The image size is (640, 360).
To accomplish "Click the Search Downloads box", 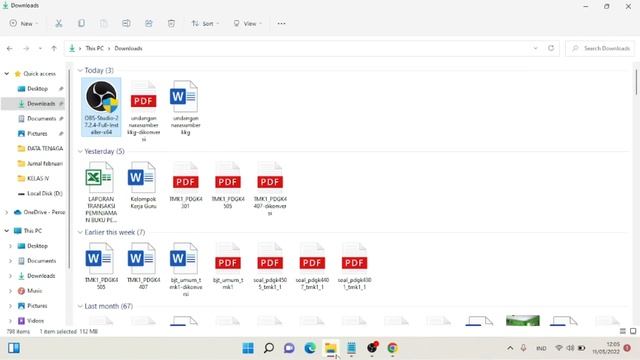I will tap(600, 48).
